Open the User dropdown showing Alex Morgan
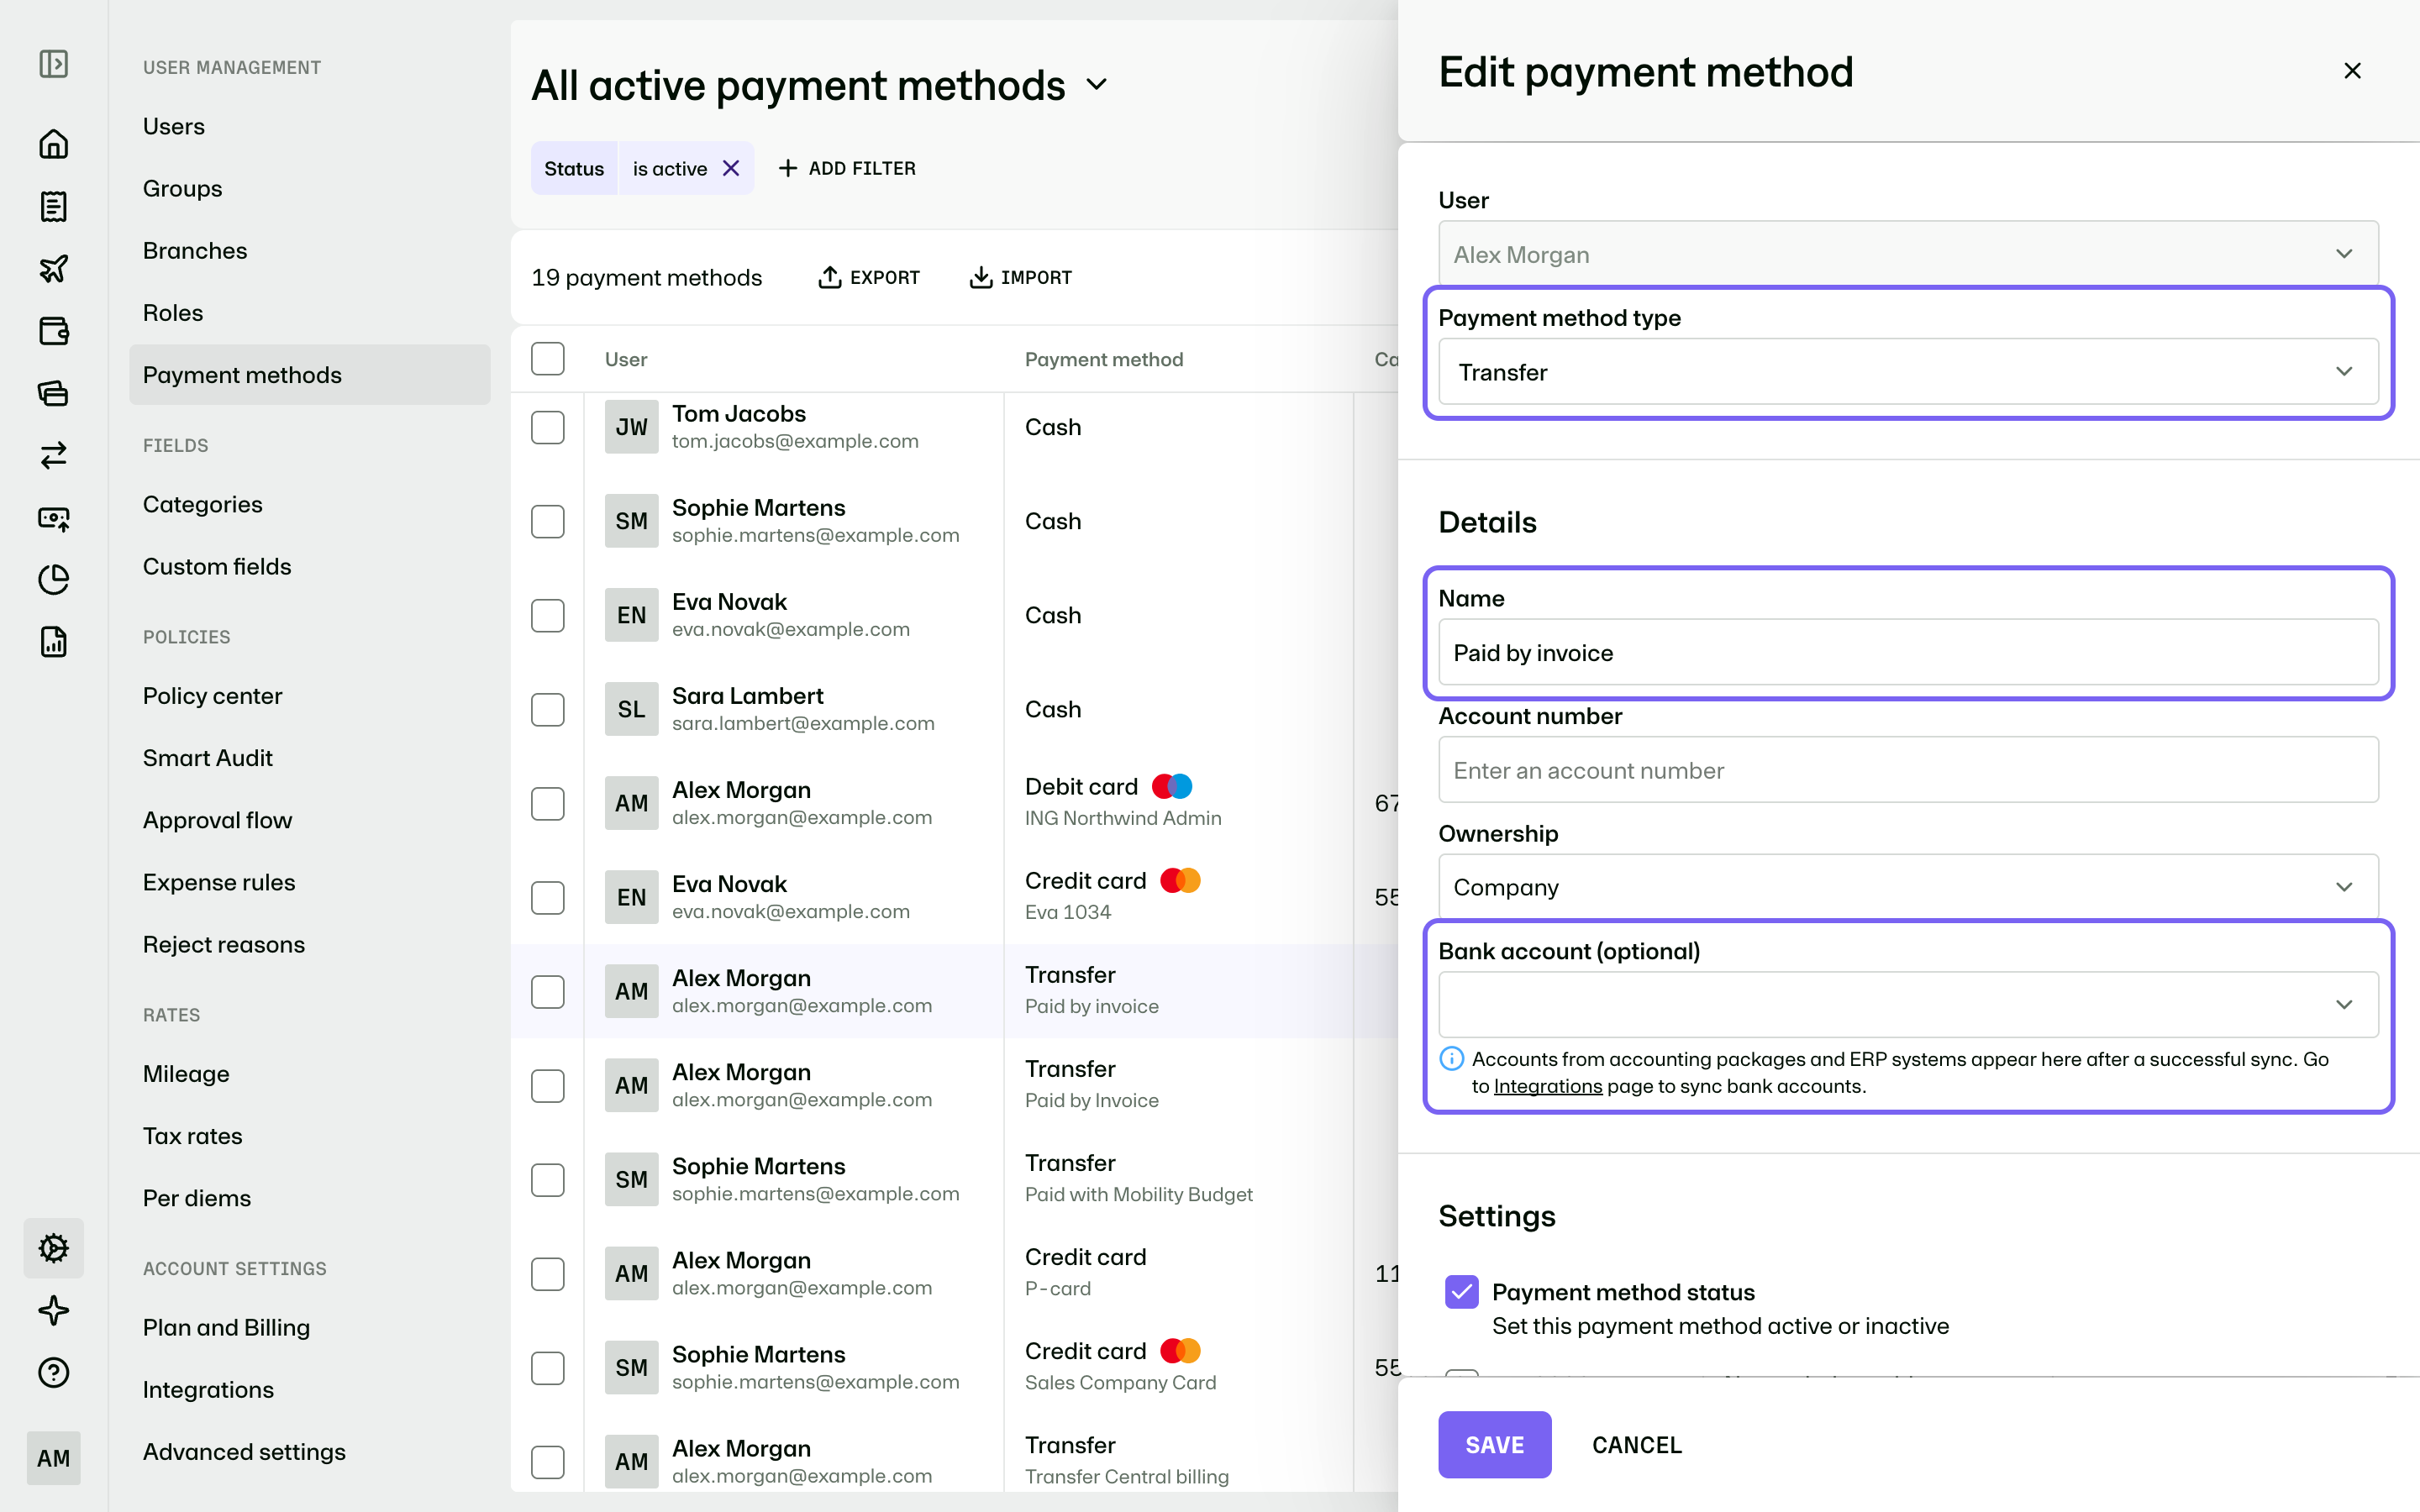This screenshot has width=2420, height=1512. pos(1908,254)
